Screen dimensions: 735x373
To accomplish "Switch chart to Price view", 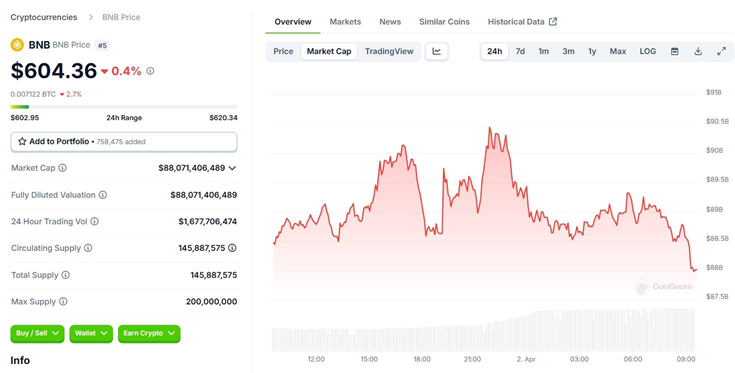I will pyautogui.click(x=283, y=52).
